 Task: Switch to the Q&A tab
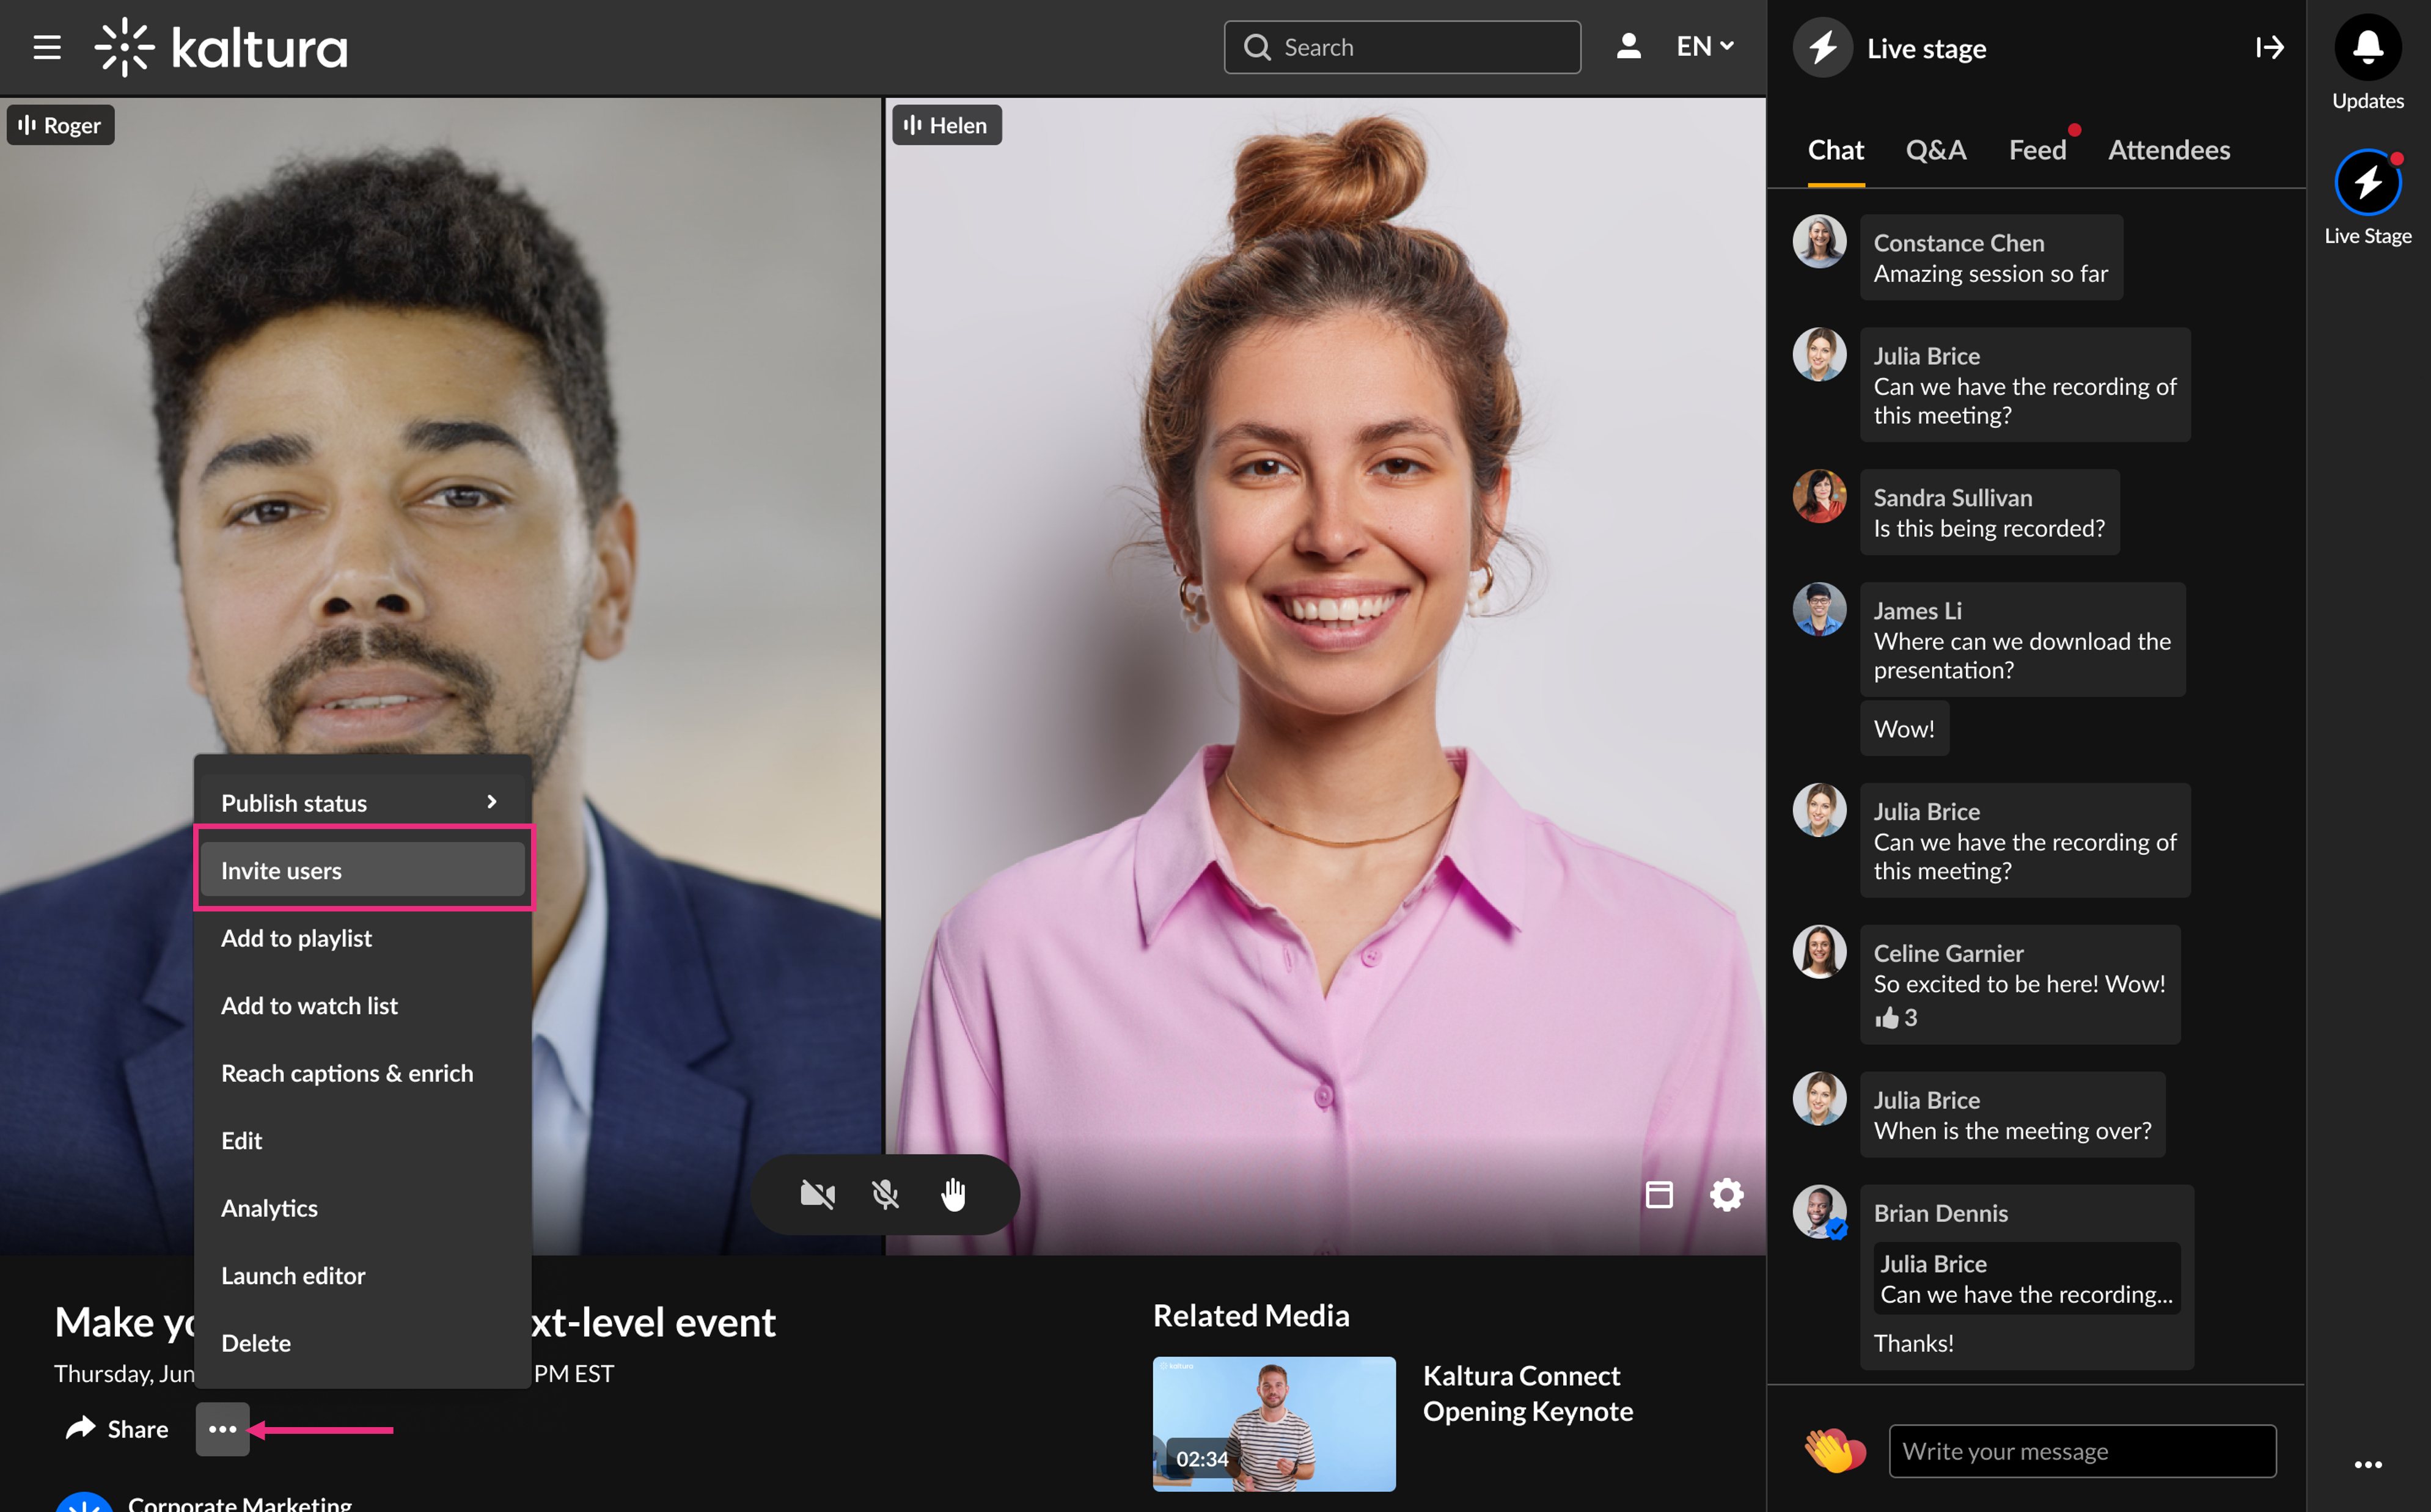click(x=1935, y=150)
